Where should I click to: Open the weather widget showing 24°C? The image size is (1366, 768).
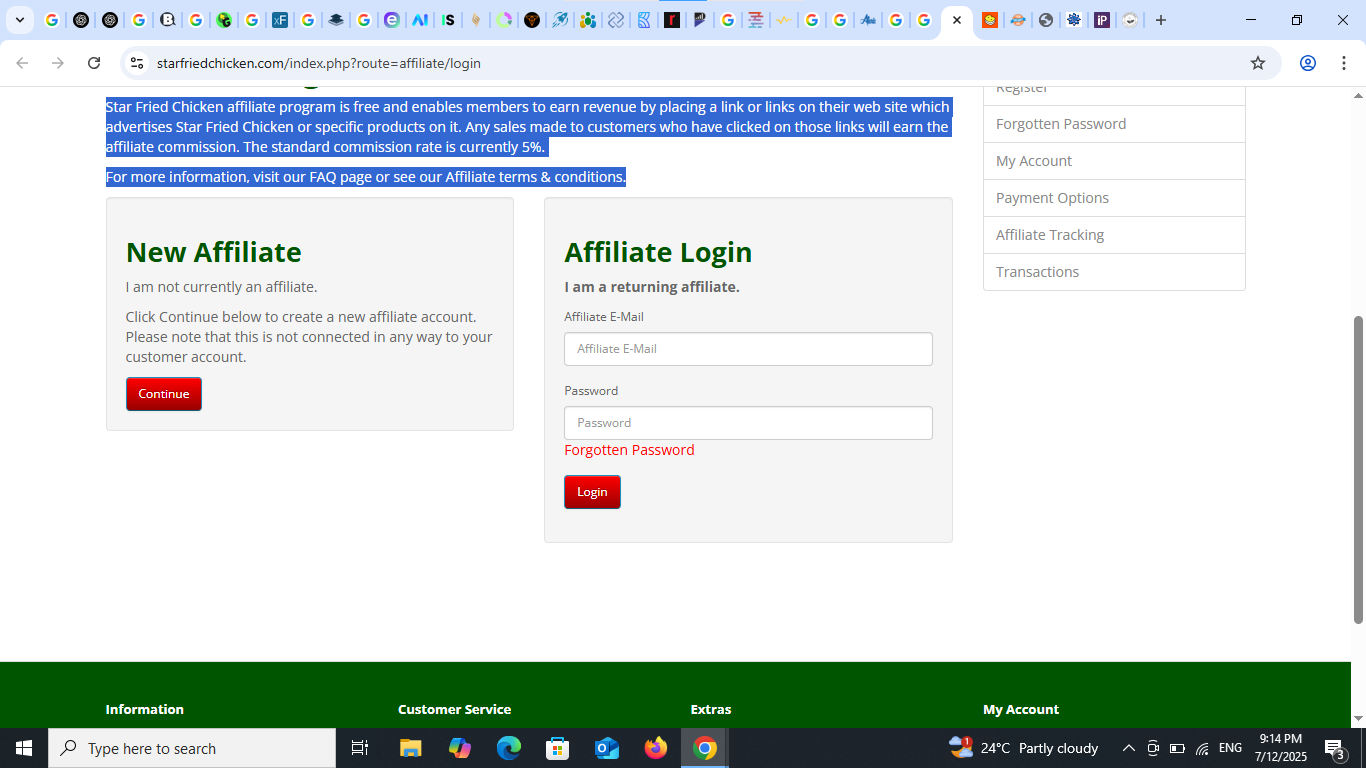(1023, 748)
